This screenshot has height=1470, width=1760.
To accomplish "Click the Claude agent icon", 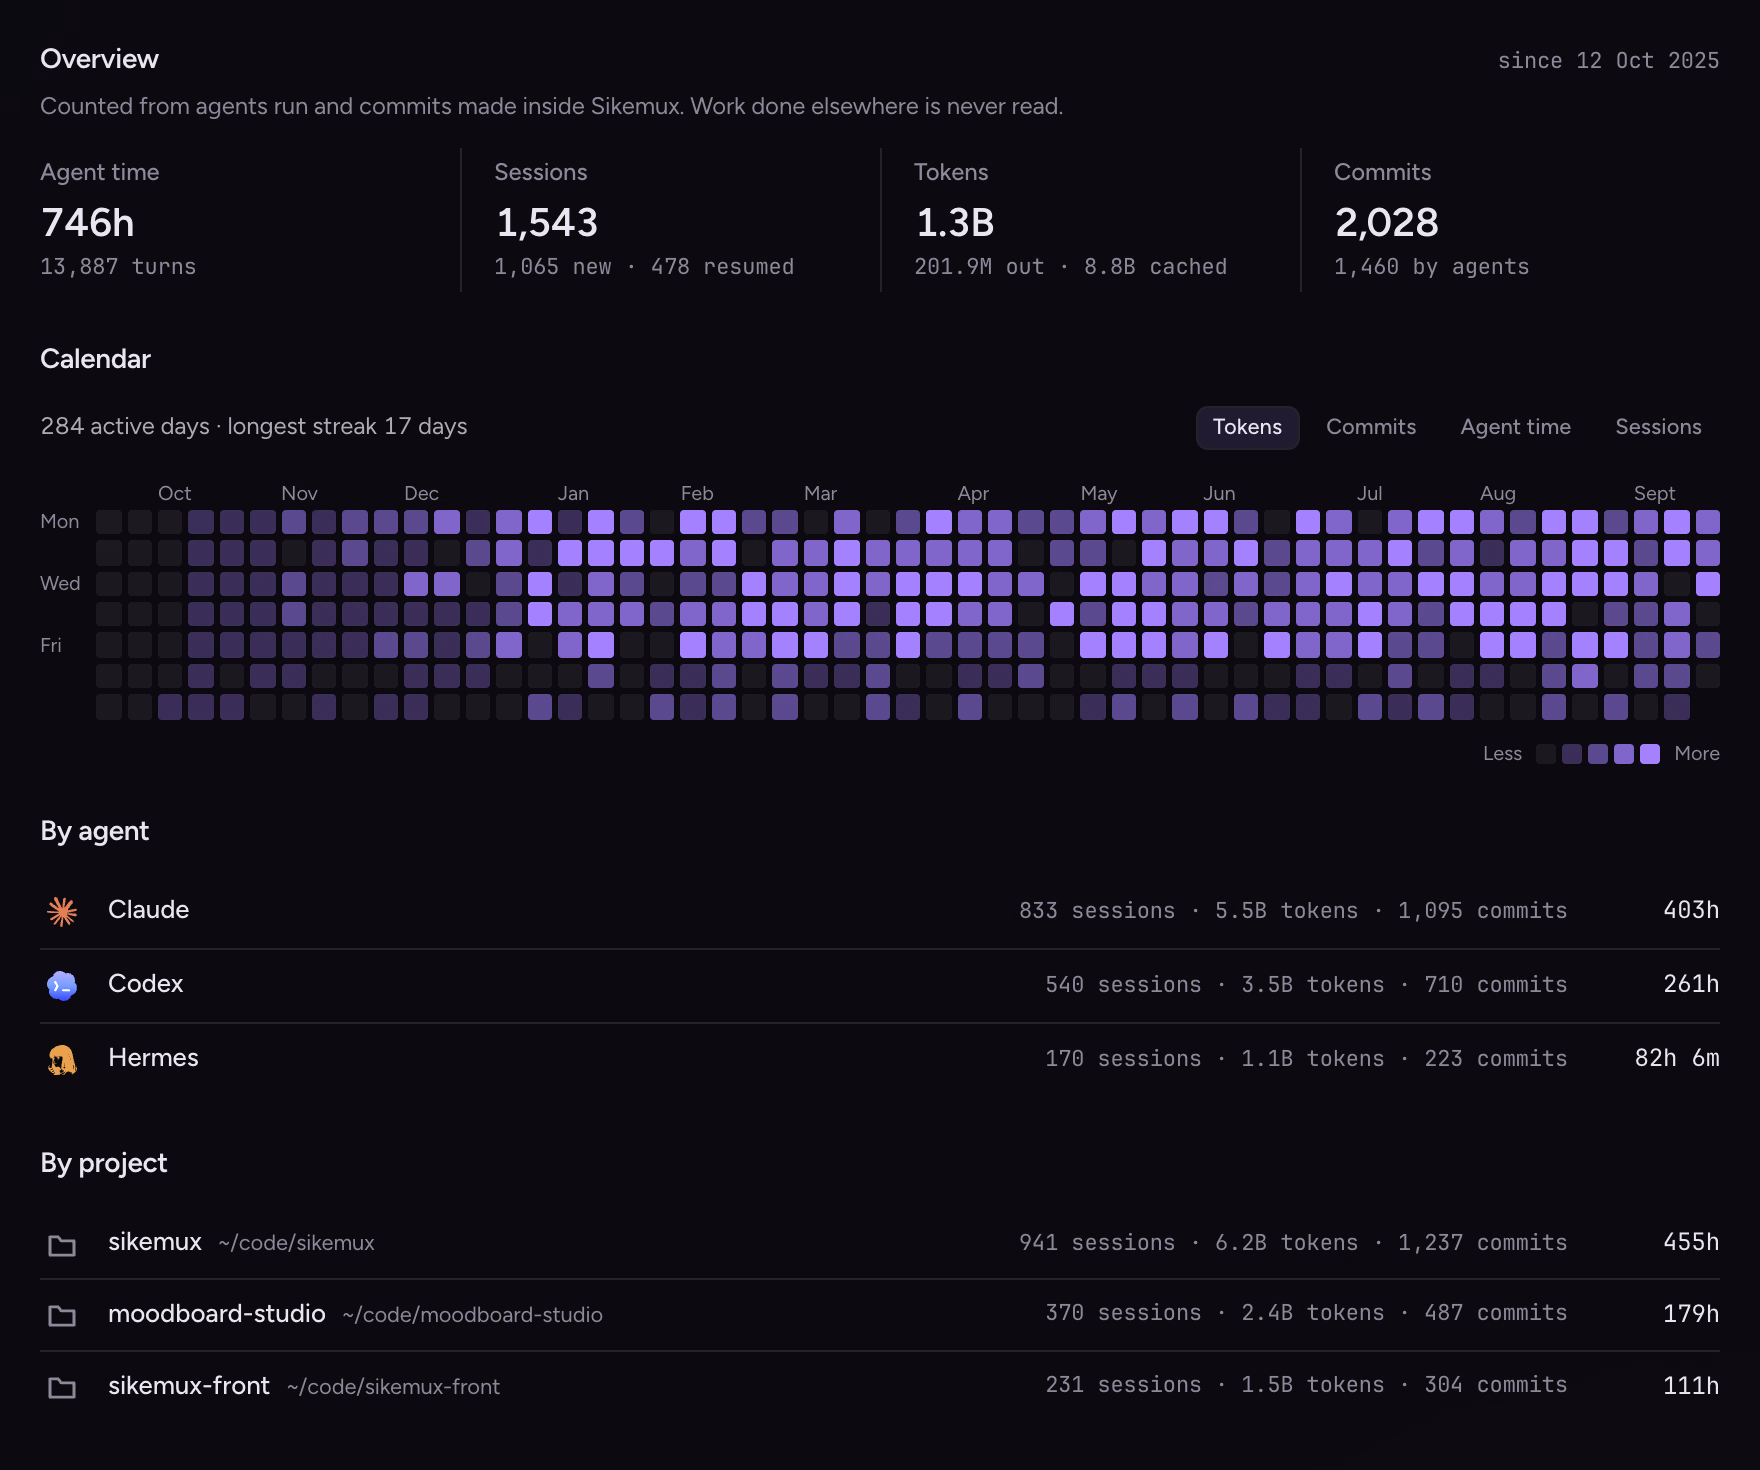I will [62, 911].
